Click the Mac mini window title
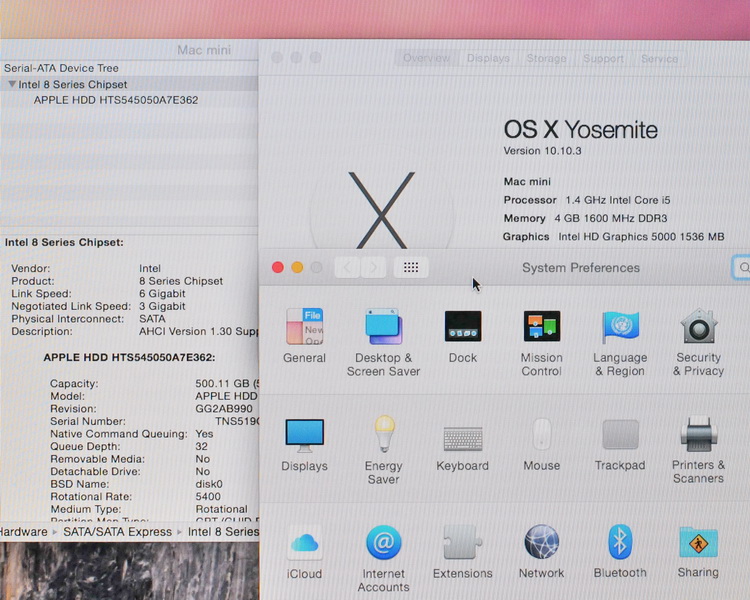Viewport: 750px width, 600px height. [x=204, y=50]
